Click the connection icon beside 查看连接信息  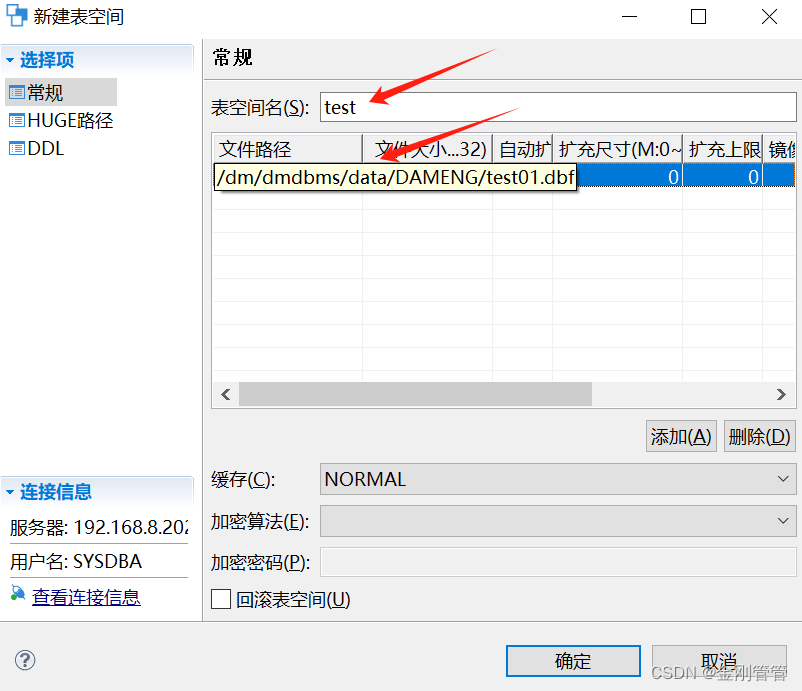click(15, 594)
